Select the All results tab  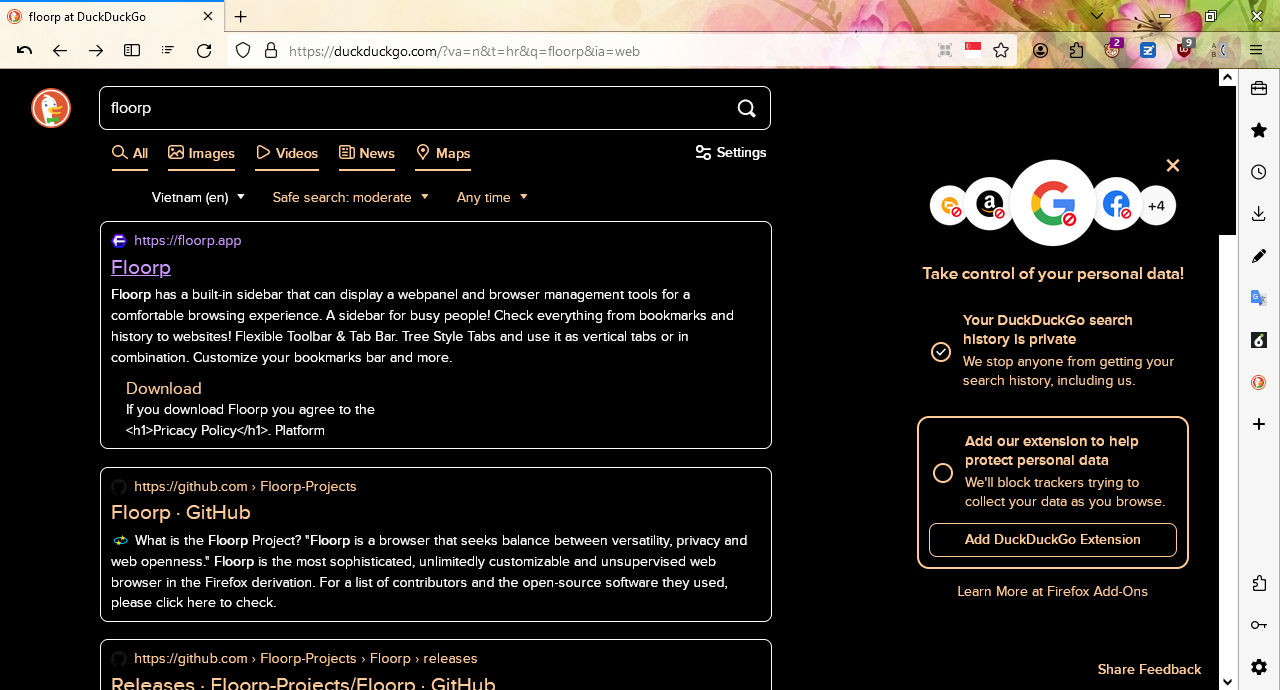pos(130,153)
